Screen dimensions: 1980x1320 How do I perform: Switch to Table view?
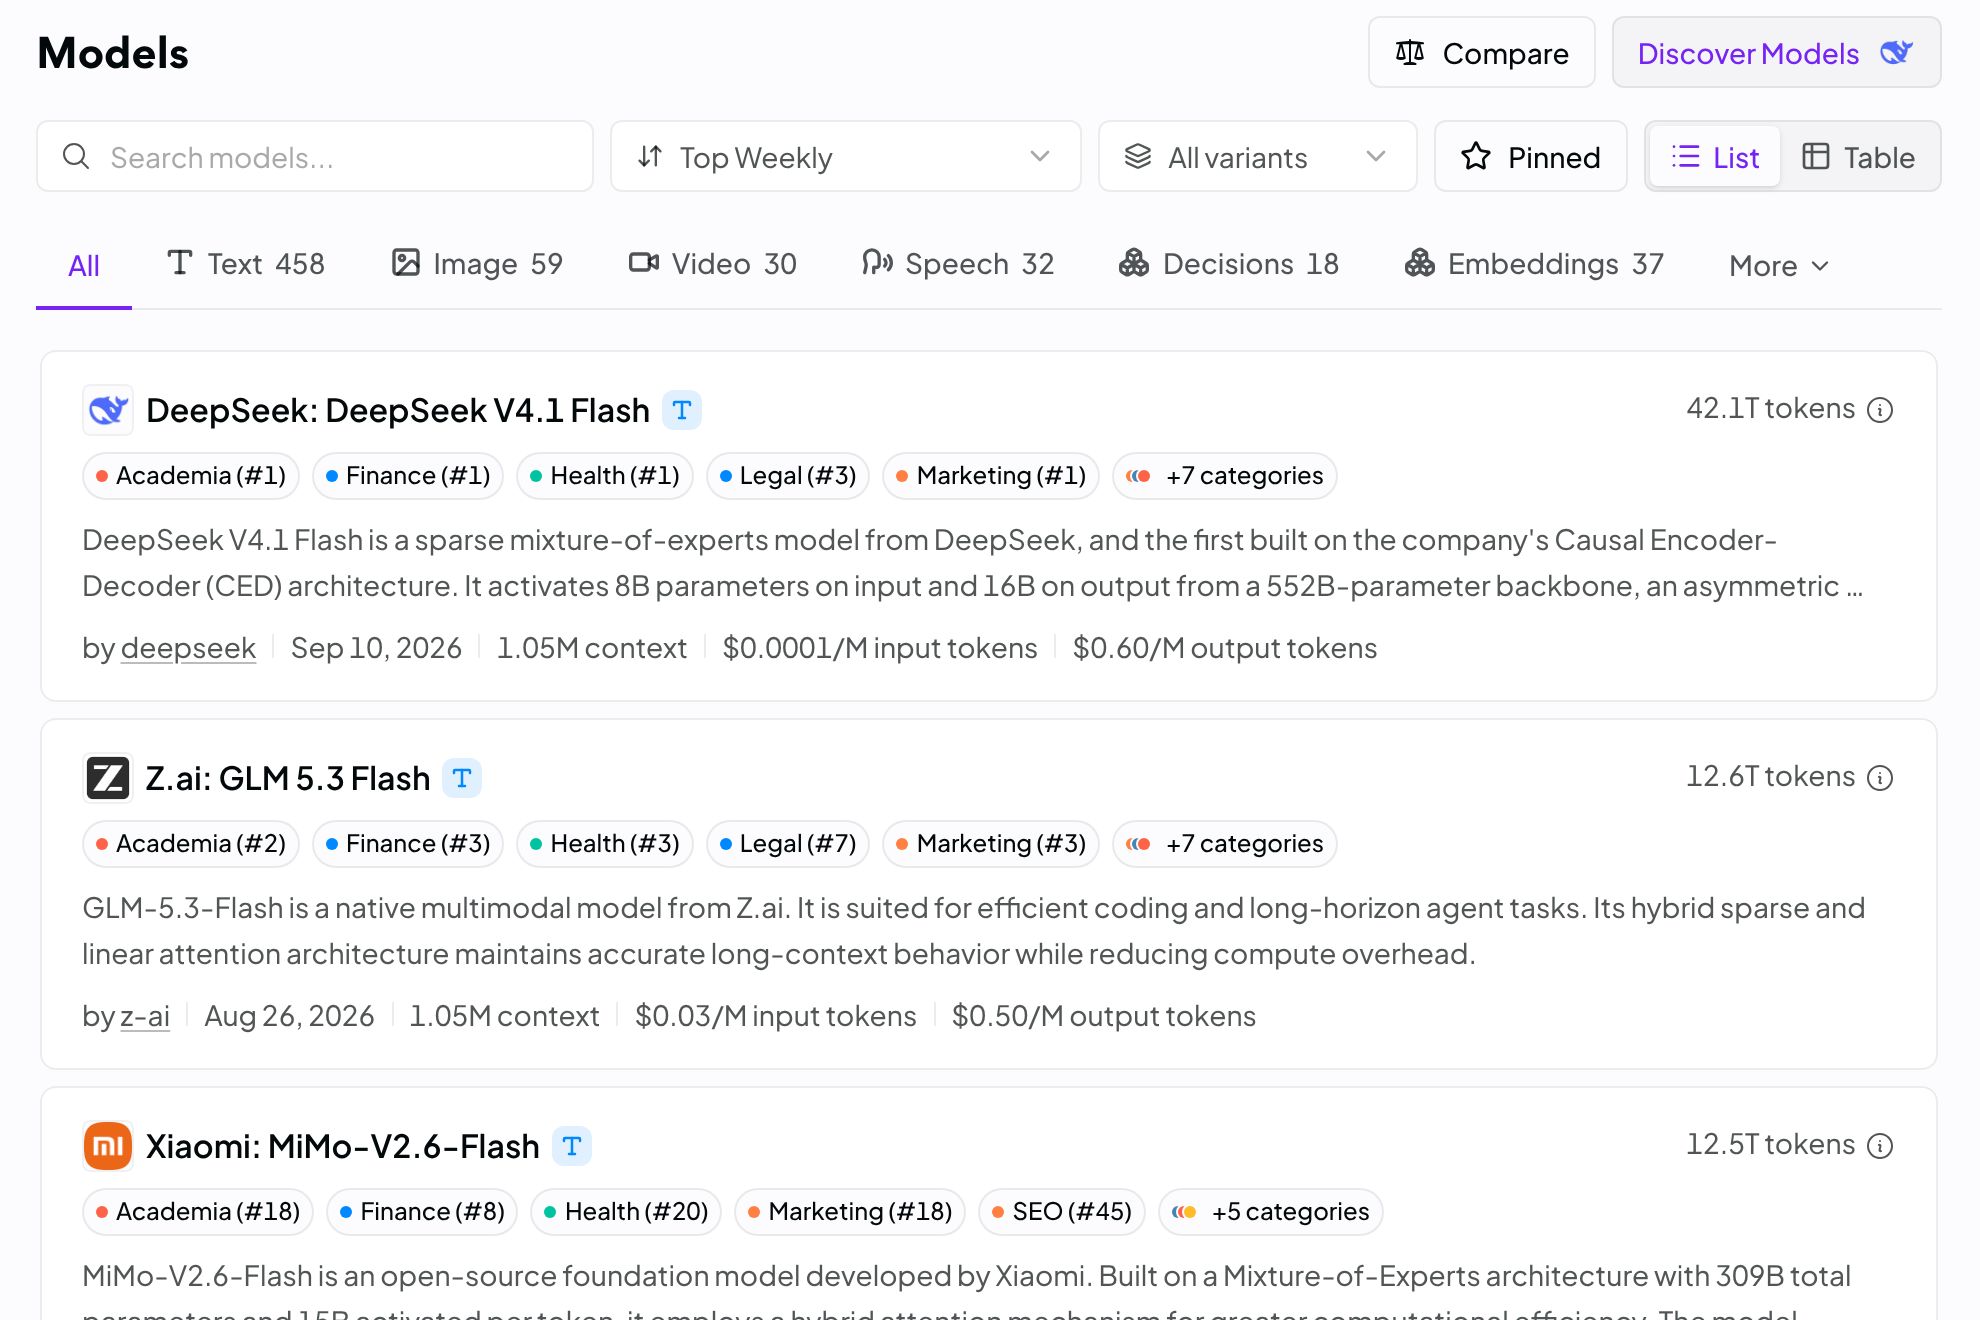[x=1858, y=157]
